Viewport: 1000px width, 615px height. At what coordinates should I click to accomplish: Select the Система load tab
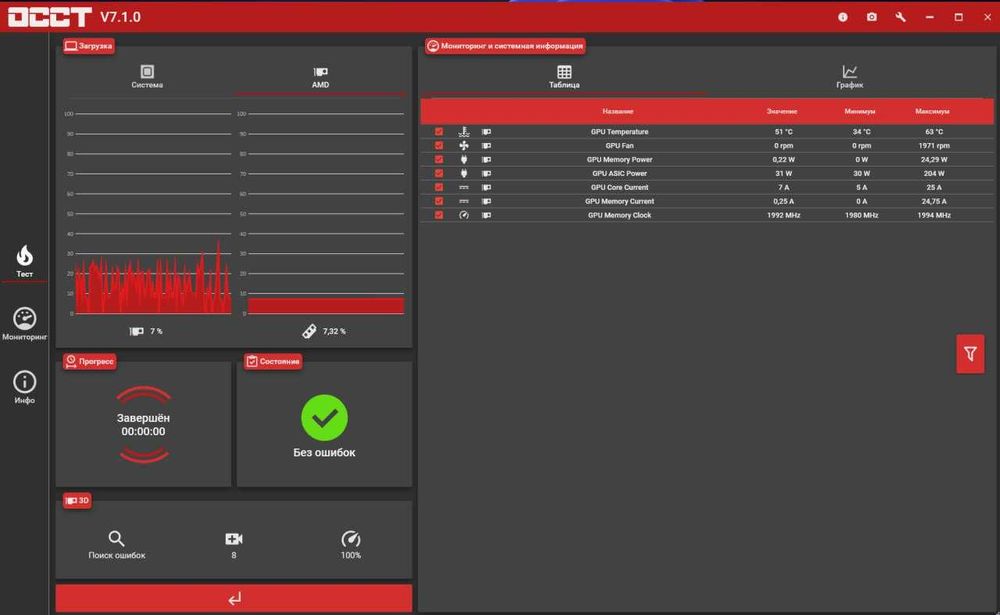[x=147, y=77]
